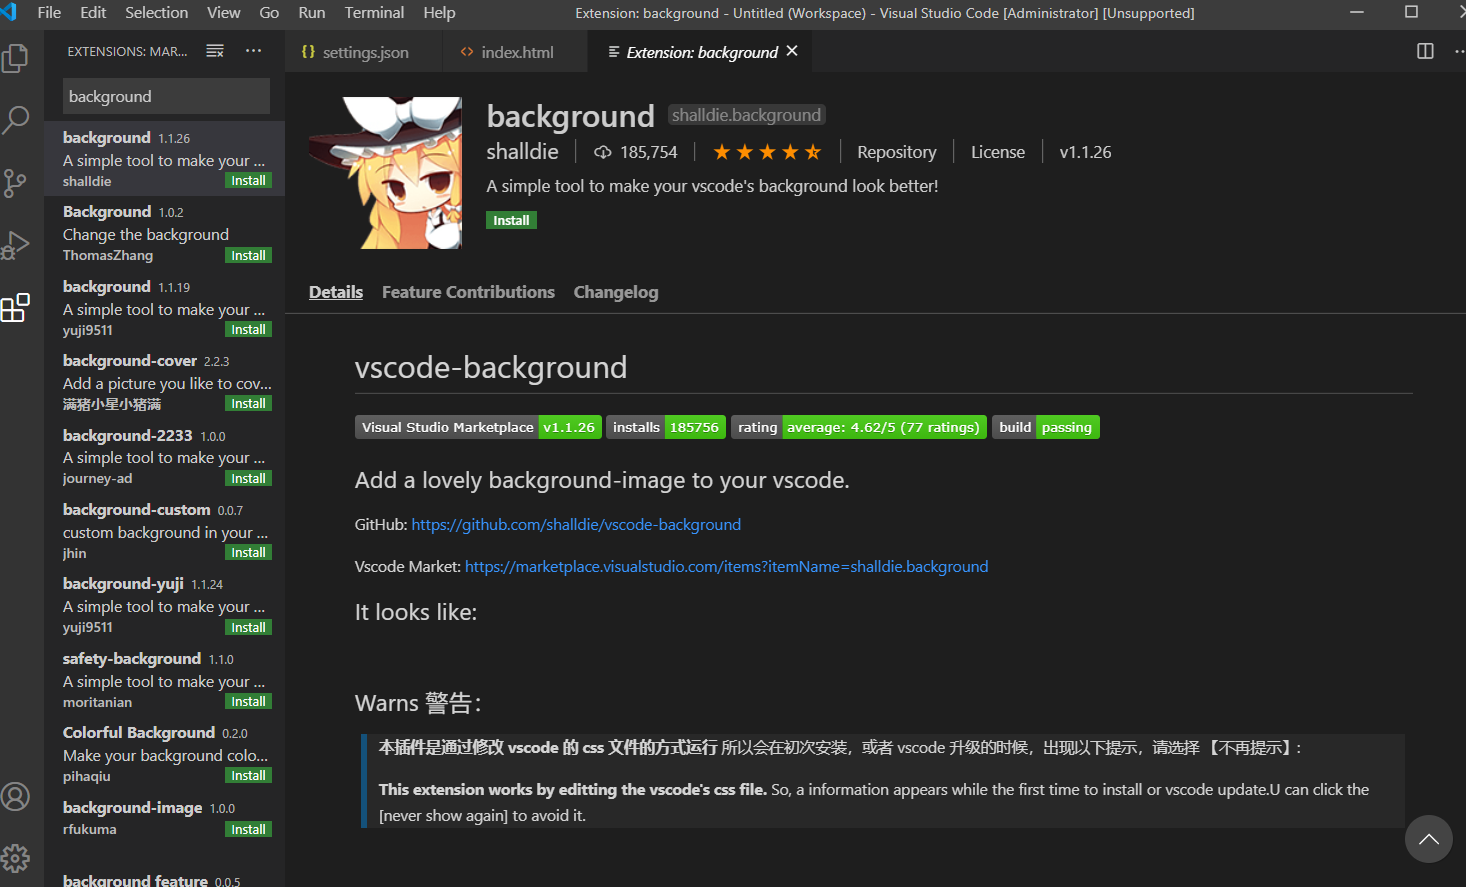Install background-image by rfukuma
1466x887 pixels.
pyautogui.click(x=248, y=830)
